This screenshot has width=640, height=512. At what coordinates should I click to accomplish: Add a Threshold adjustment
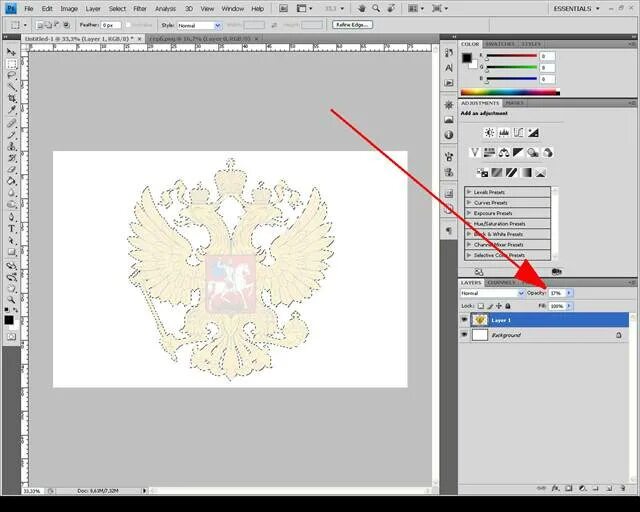point(511,173)
